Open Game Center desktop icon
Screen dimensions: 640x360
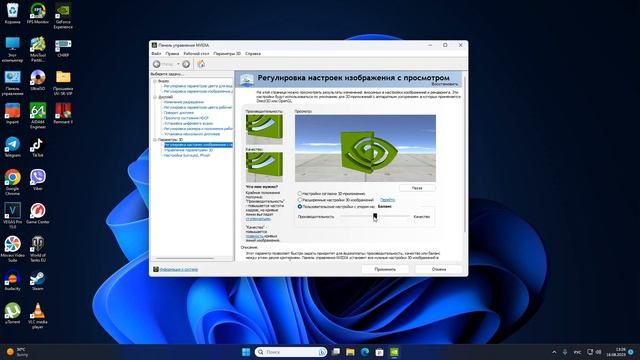click(38, 213)
